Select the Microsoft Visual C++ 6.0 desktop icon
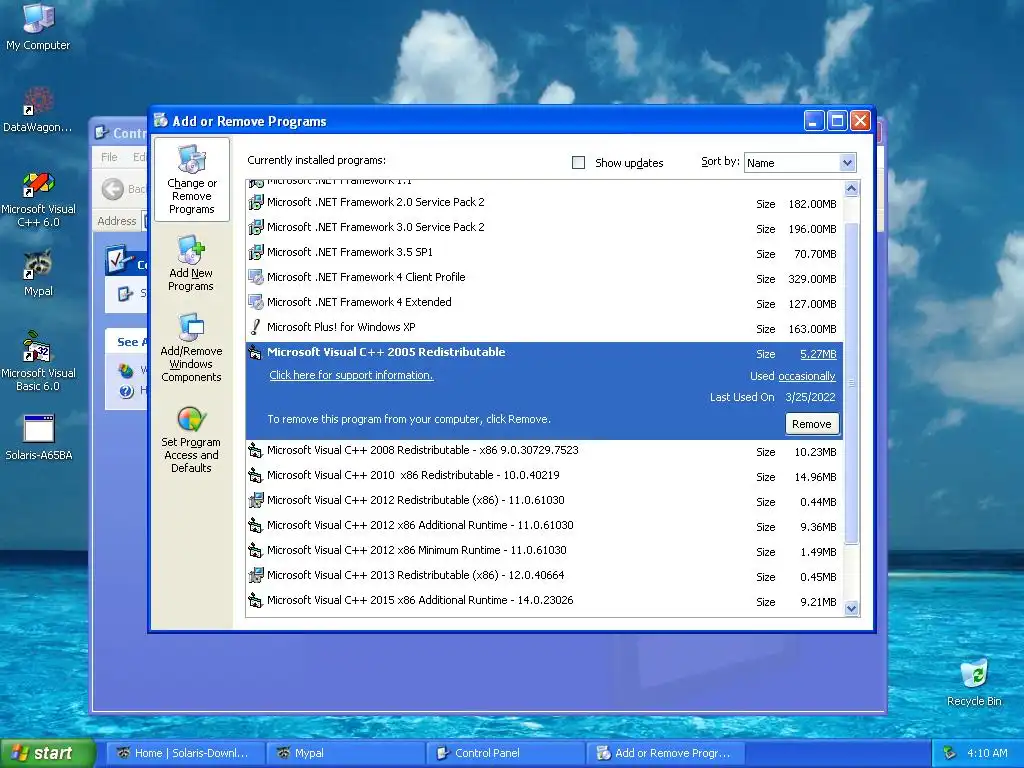This screenshot has height=768, width=1024. coord(38,199)
